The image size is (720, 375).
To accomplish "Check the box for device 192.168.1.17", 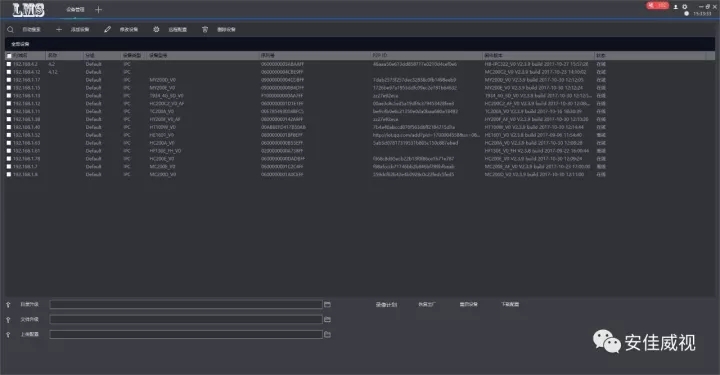I will pyautogui.click(x=9, y=80).
